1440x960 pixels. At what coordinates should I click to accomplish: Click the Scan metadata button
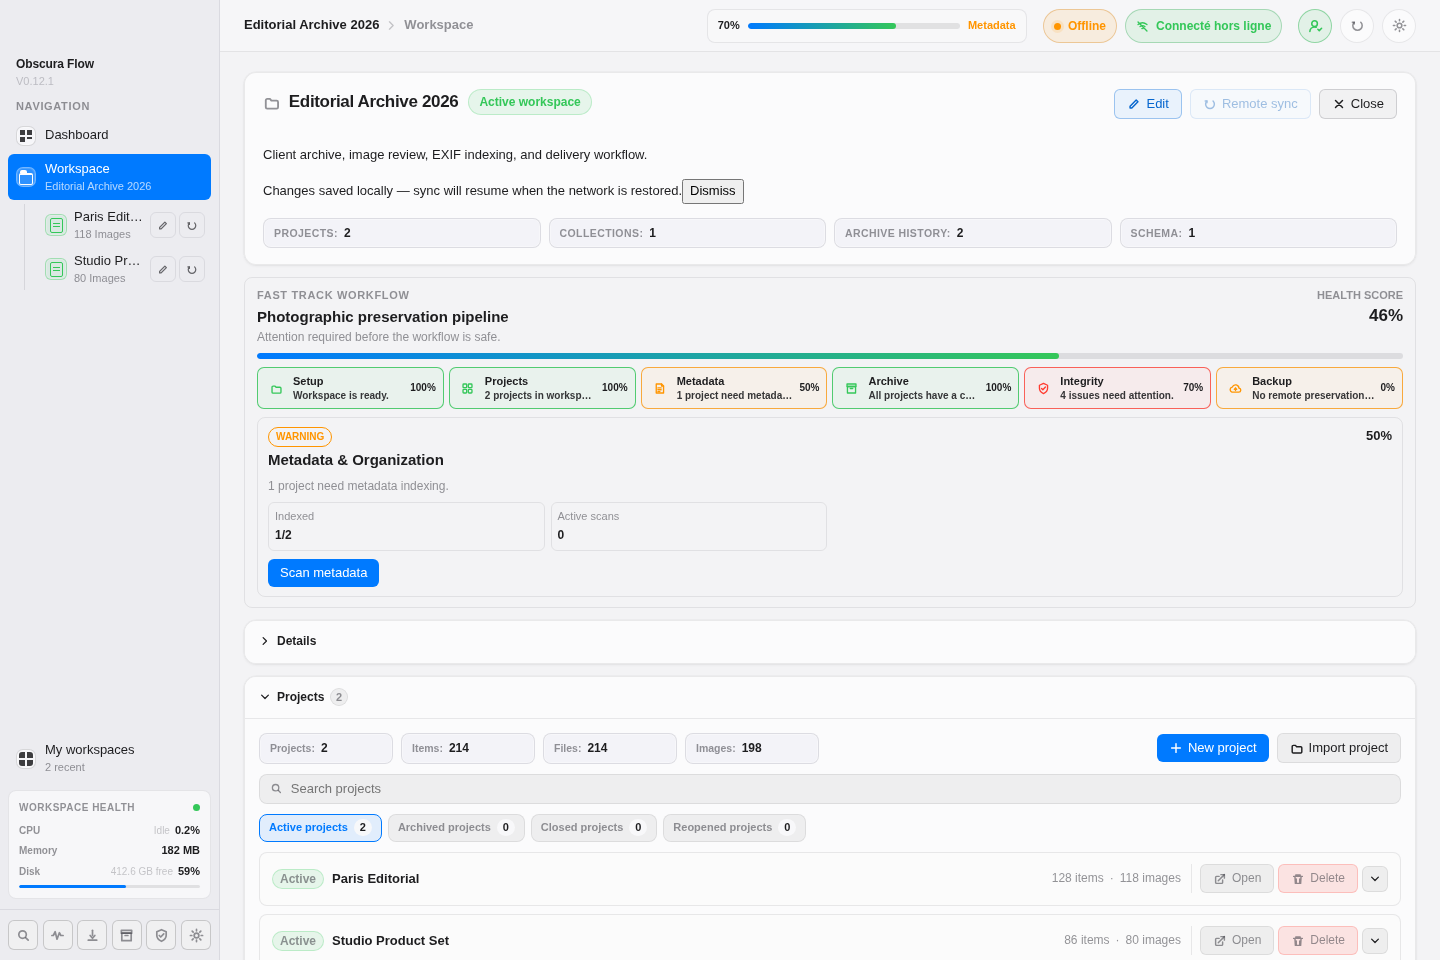(x=323, y=573)
